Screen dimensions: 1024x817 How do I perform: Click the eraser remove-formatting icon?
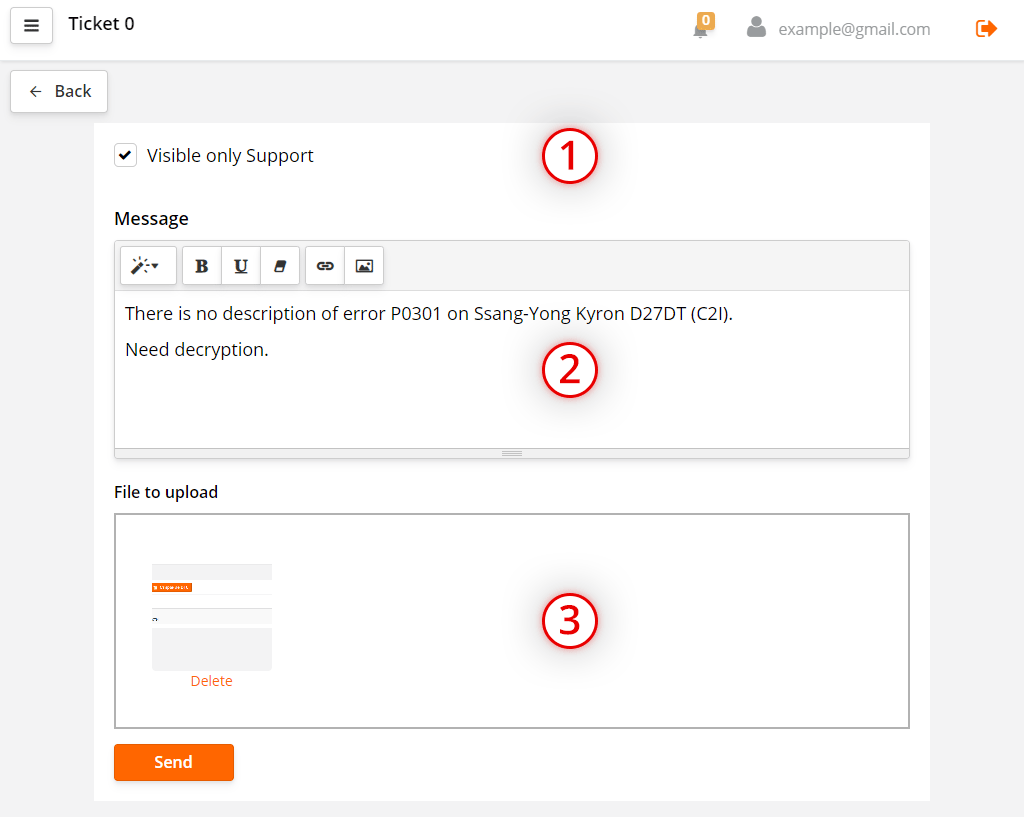pyautogui.click(x=280, y=266)
